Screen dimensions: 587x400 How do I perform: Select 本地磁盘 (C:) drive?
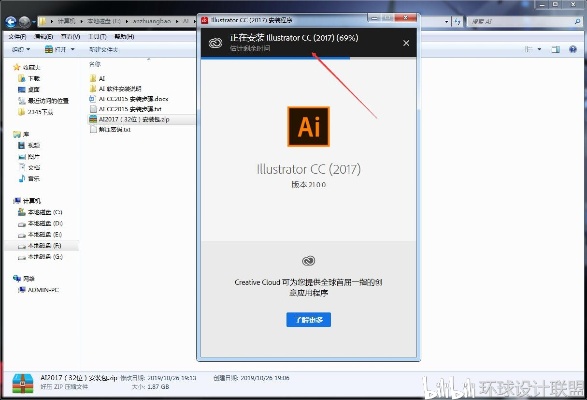tap(40, 212)
